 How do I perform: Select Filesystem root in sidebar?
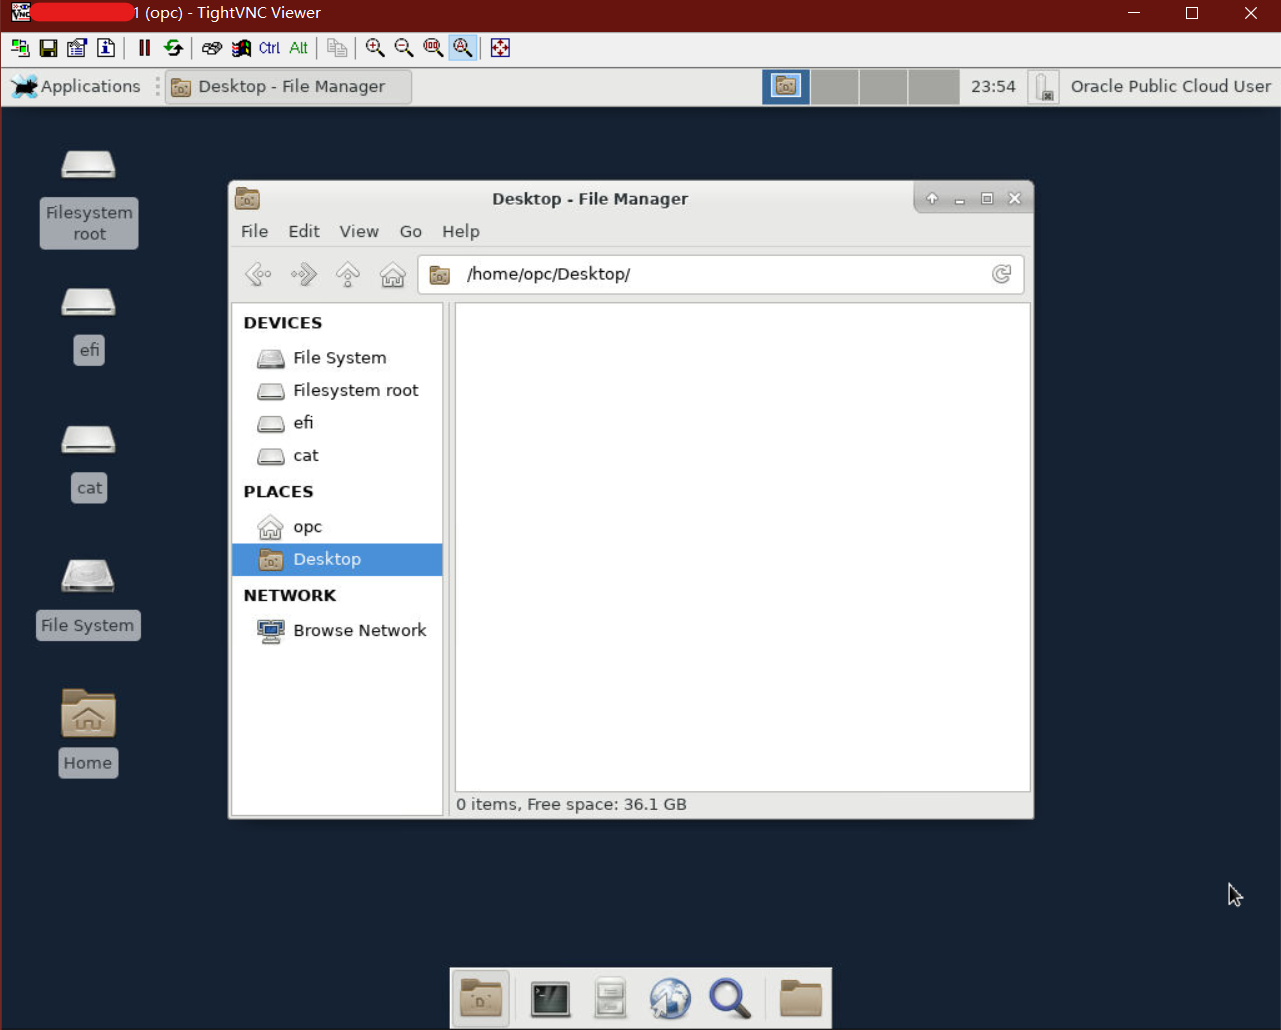tap(337, 390)
